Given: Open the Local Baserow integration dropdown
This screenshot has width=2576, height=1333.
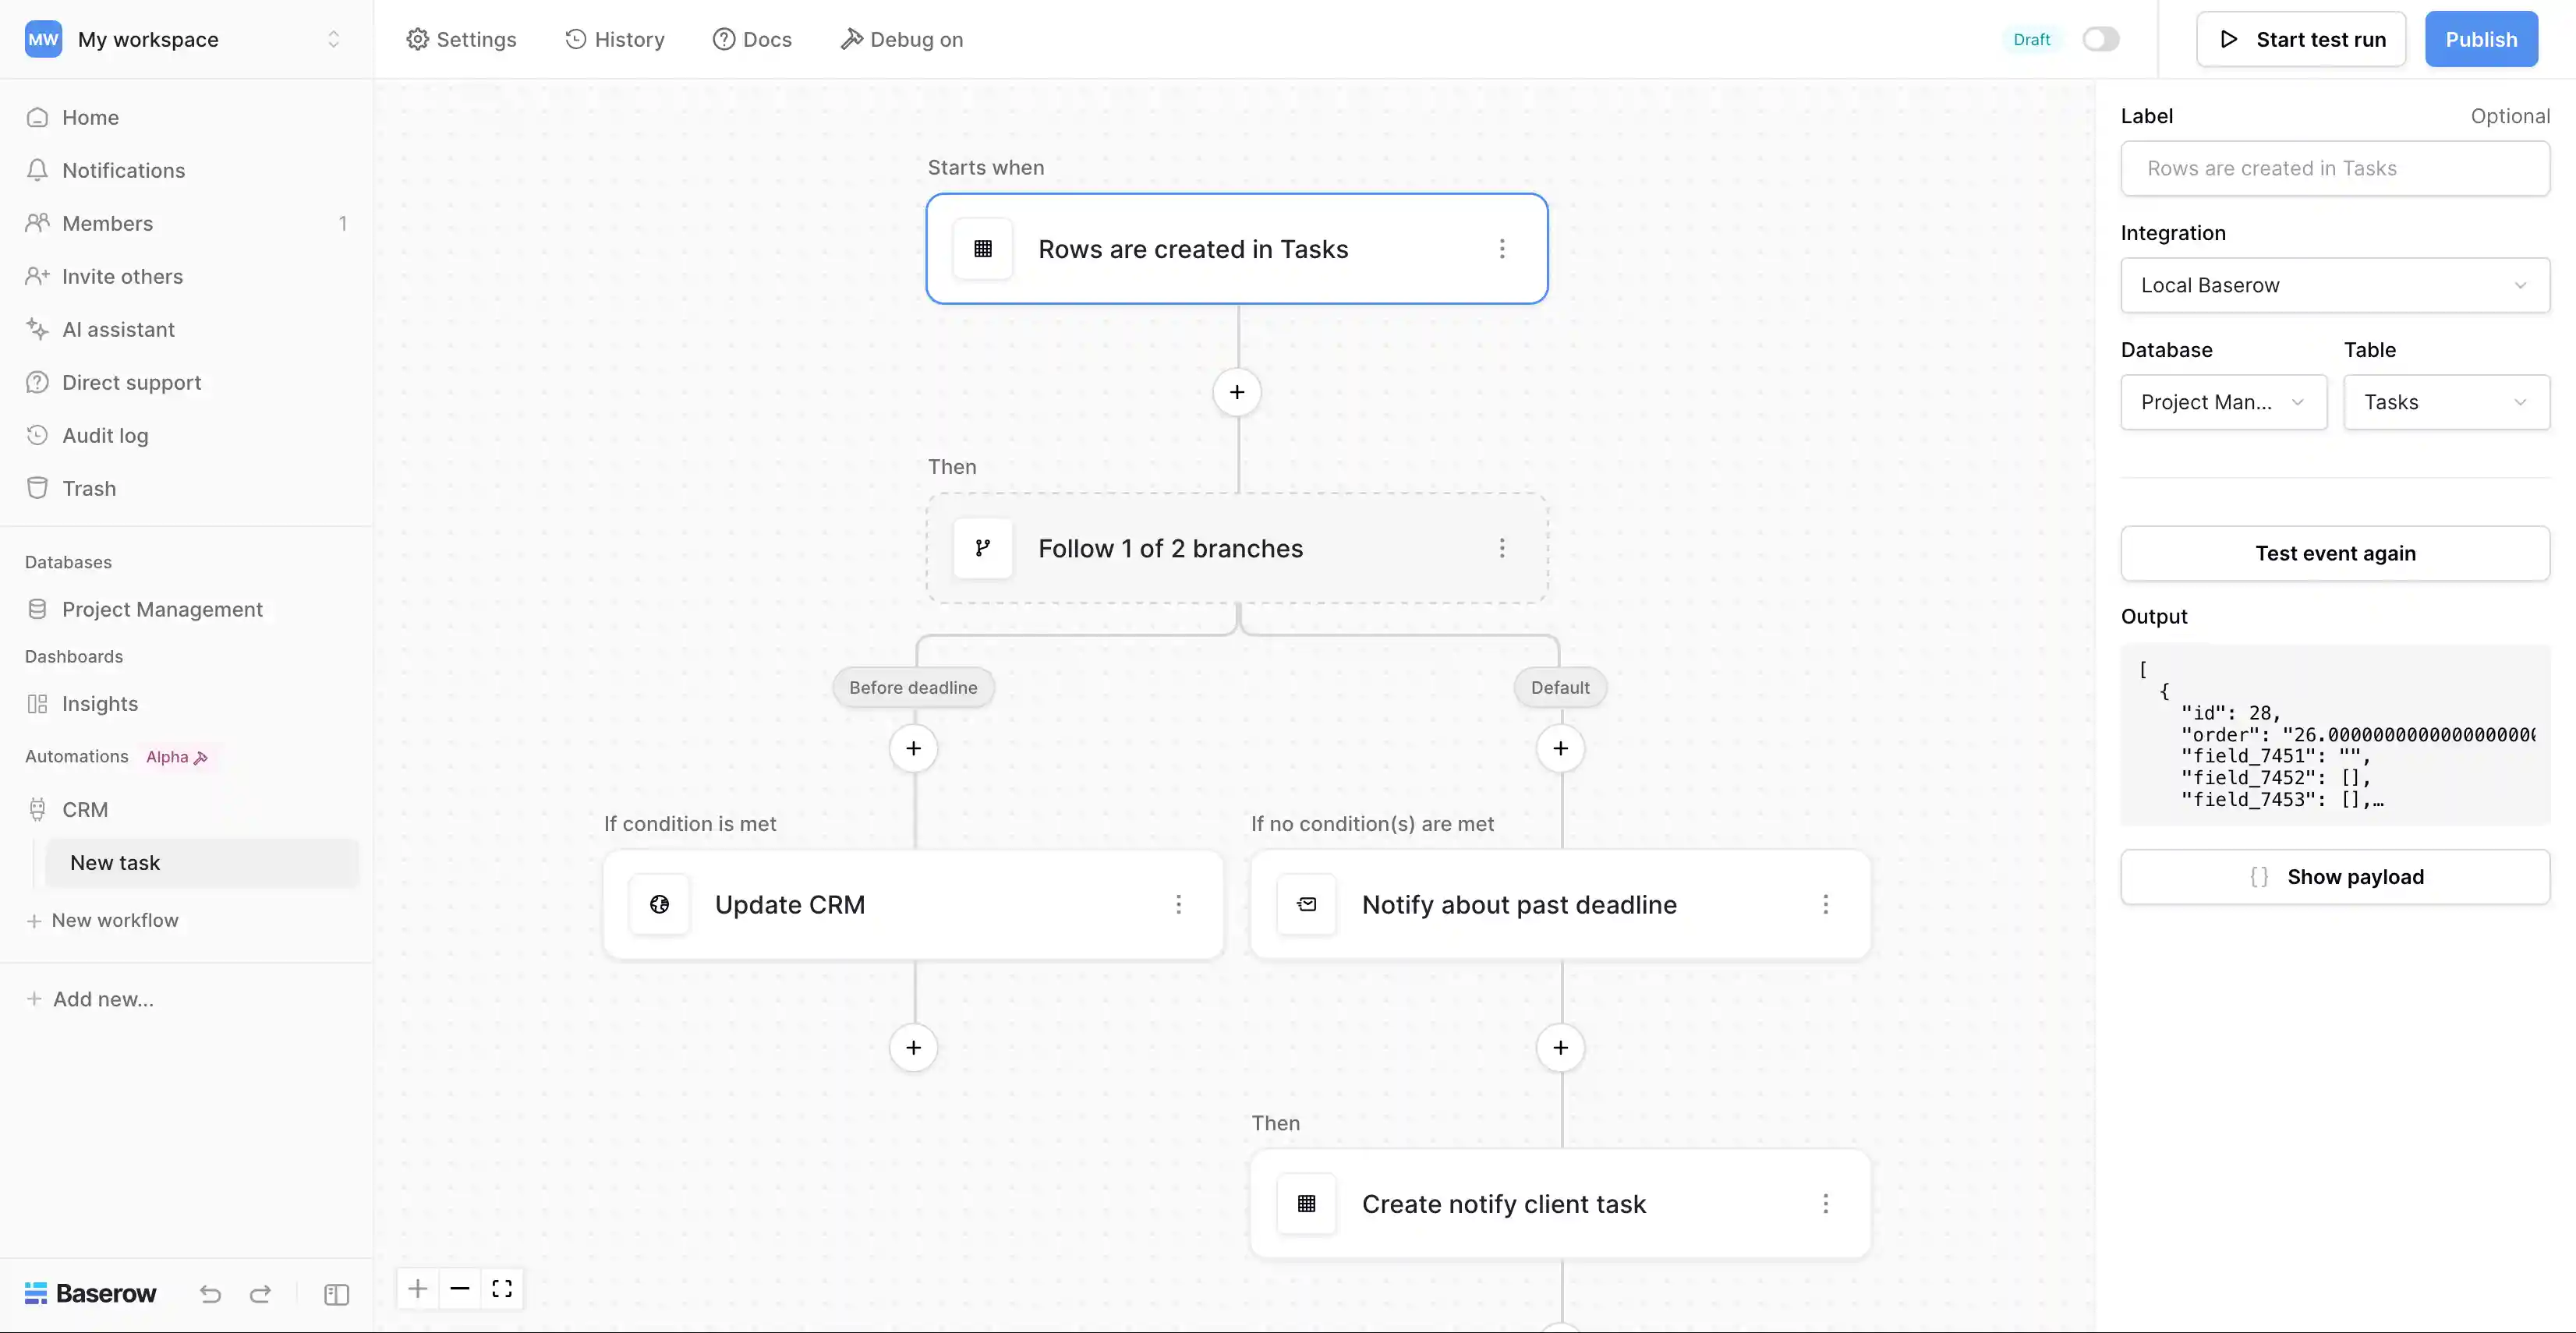Looking at the screenshot, I should (x=2334, y=285).
